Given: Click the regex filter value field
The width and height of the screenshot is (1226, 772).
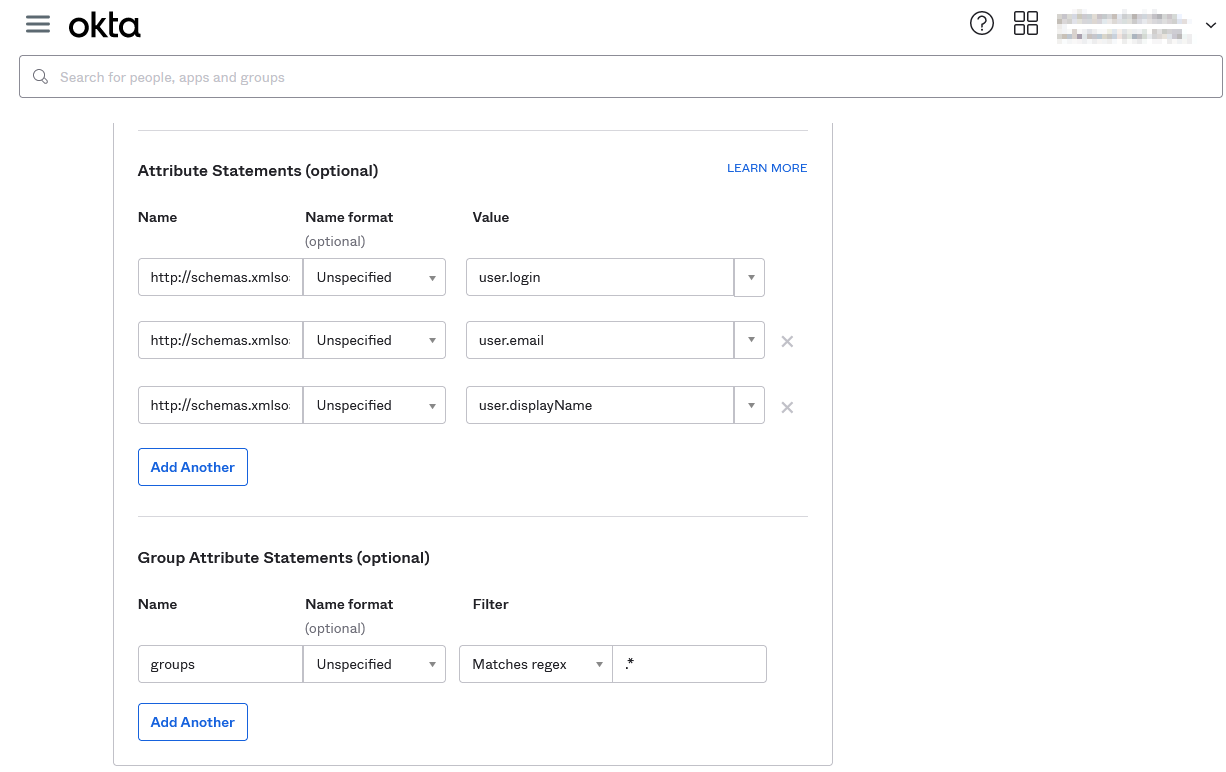Looking at the screenshot, I should pos(689,664).
